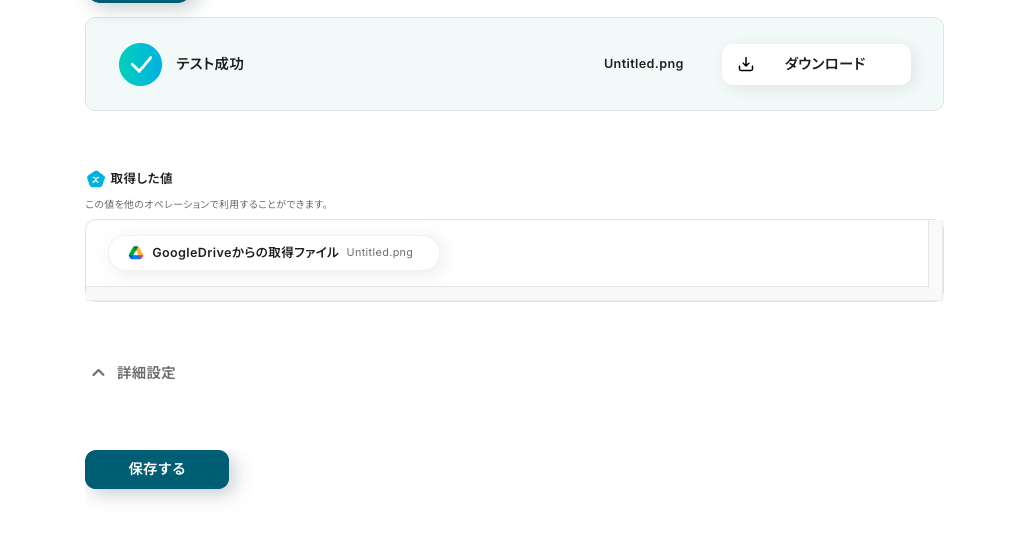Click the green test success checkmark icon
Image resolution: width=1036 pixels, height=540 pixels.
tap(140, 64)
